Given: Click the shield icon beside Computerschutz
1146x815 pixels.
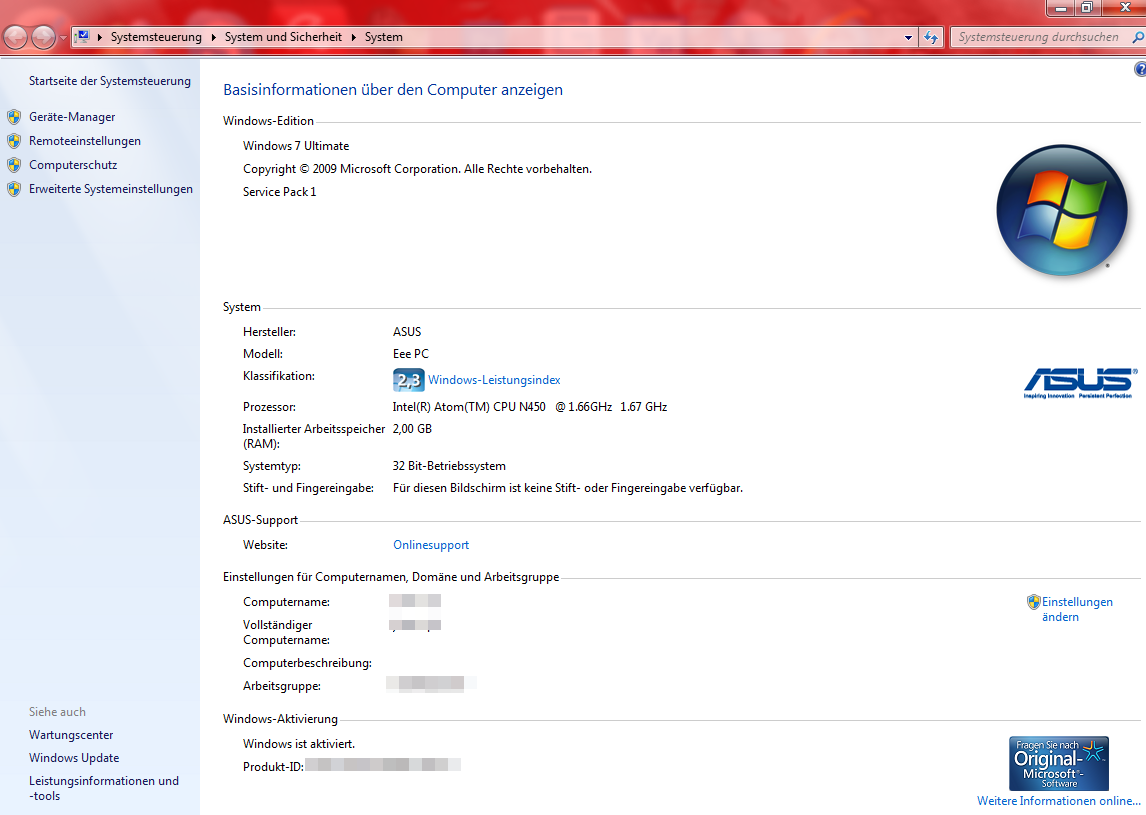Looking at the screenshot, I should (14, 165).
